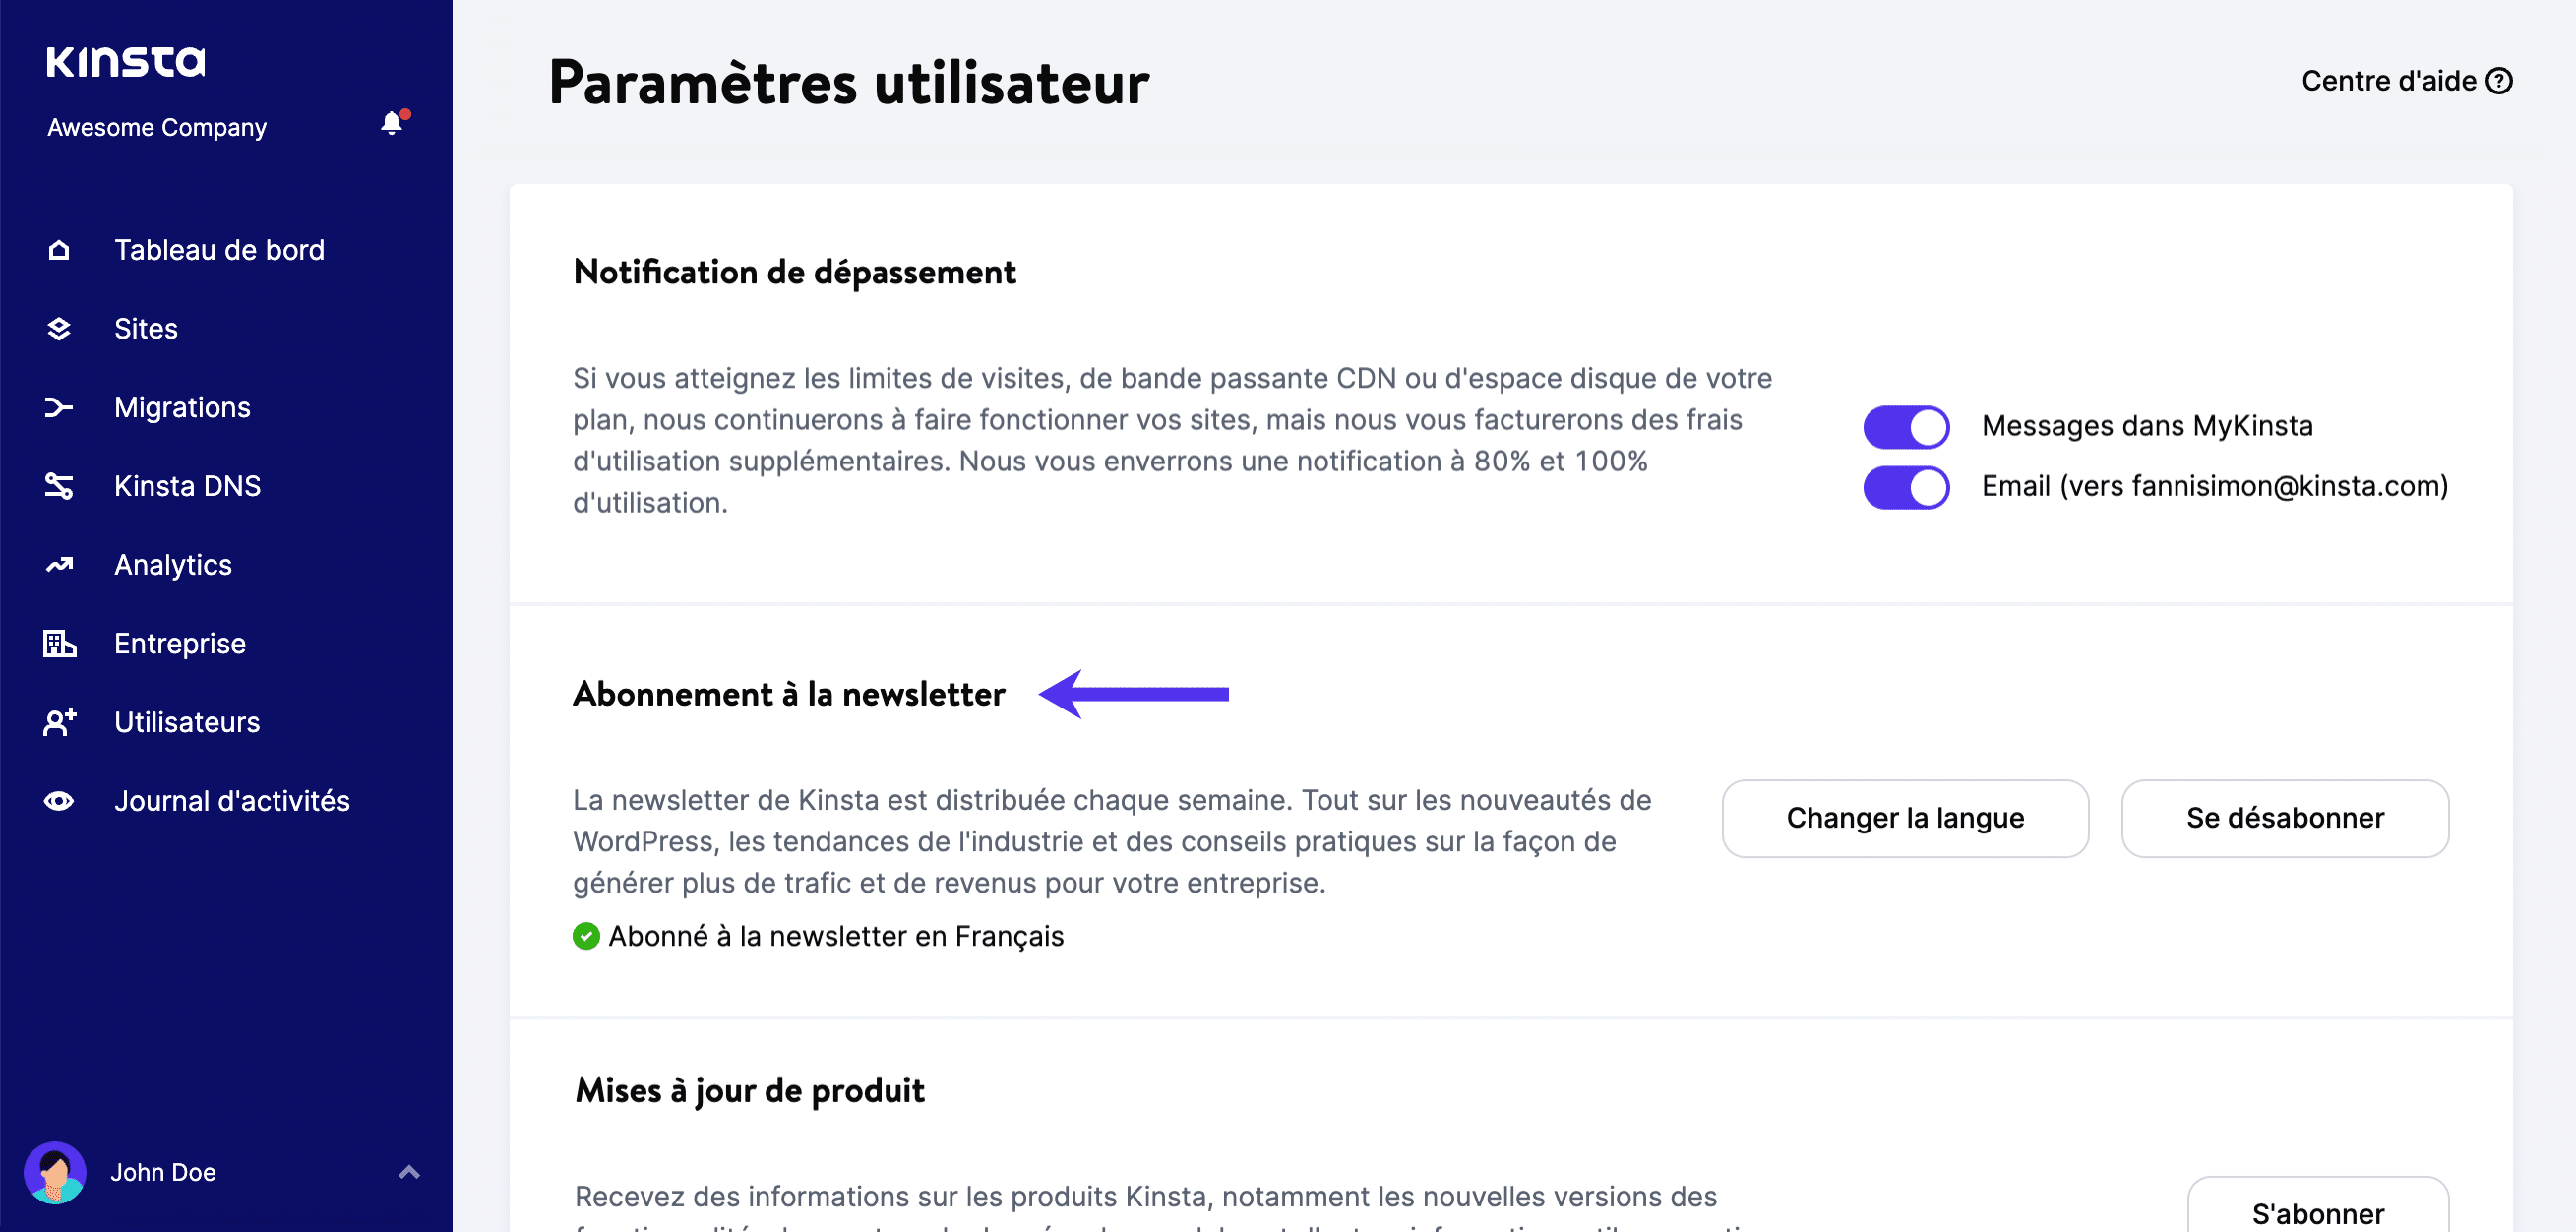The width and height of the screenshot is (2576, 1232).
Task: Click the Journal d'activités icon
Action: (59, 800)
